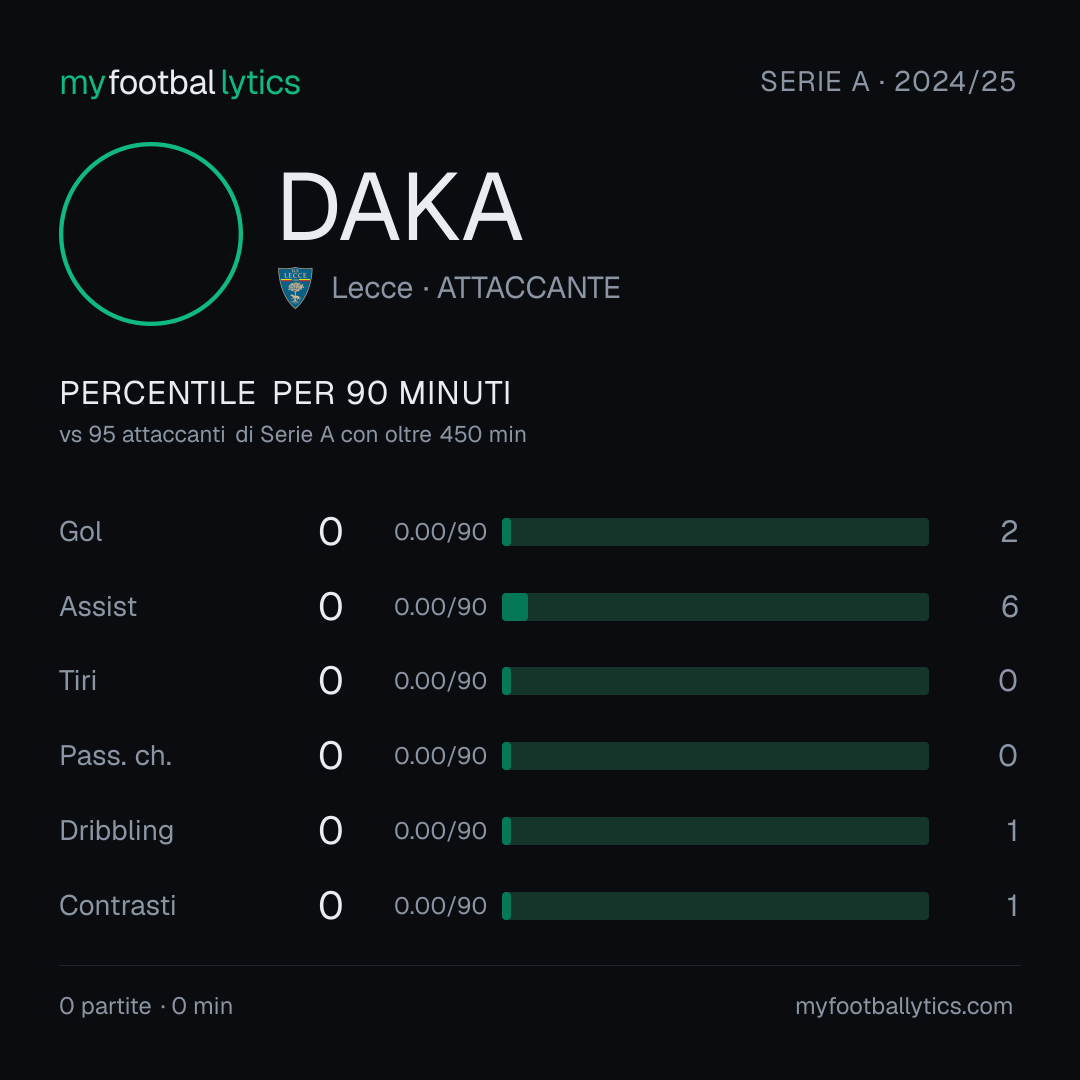1080x1080 pixels.
Task: Select the SERIE A · 2024/25 label
Action: coord(888,81)
